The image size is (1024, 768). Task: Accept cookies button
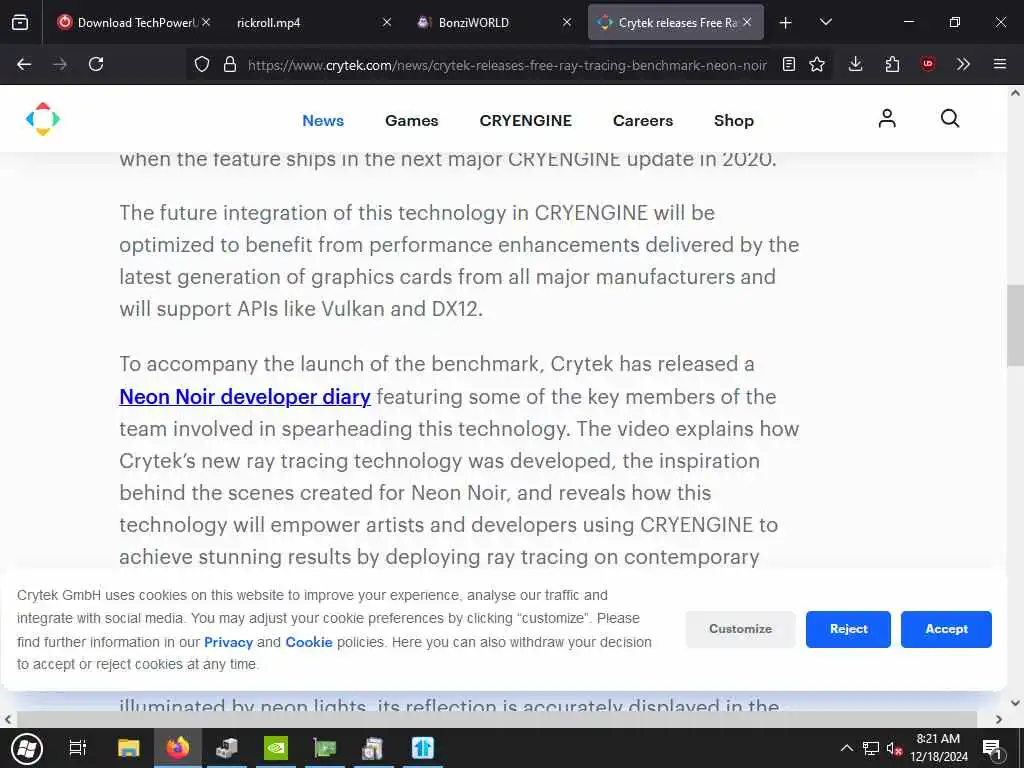[946, 629]
